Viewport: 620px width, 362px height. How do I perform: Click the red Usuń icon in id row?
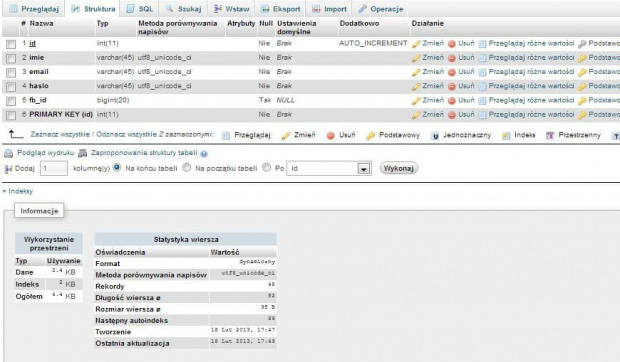(452, 44)
